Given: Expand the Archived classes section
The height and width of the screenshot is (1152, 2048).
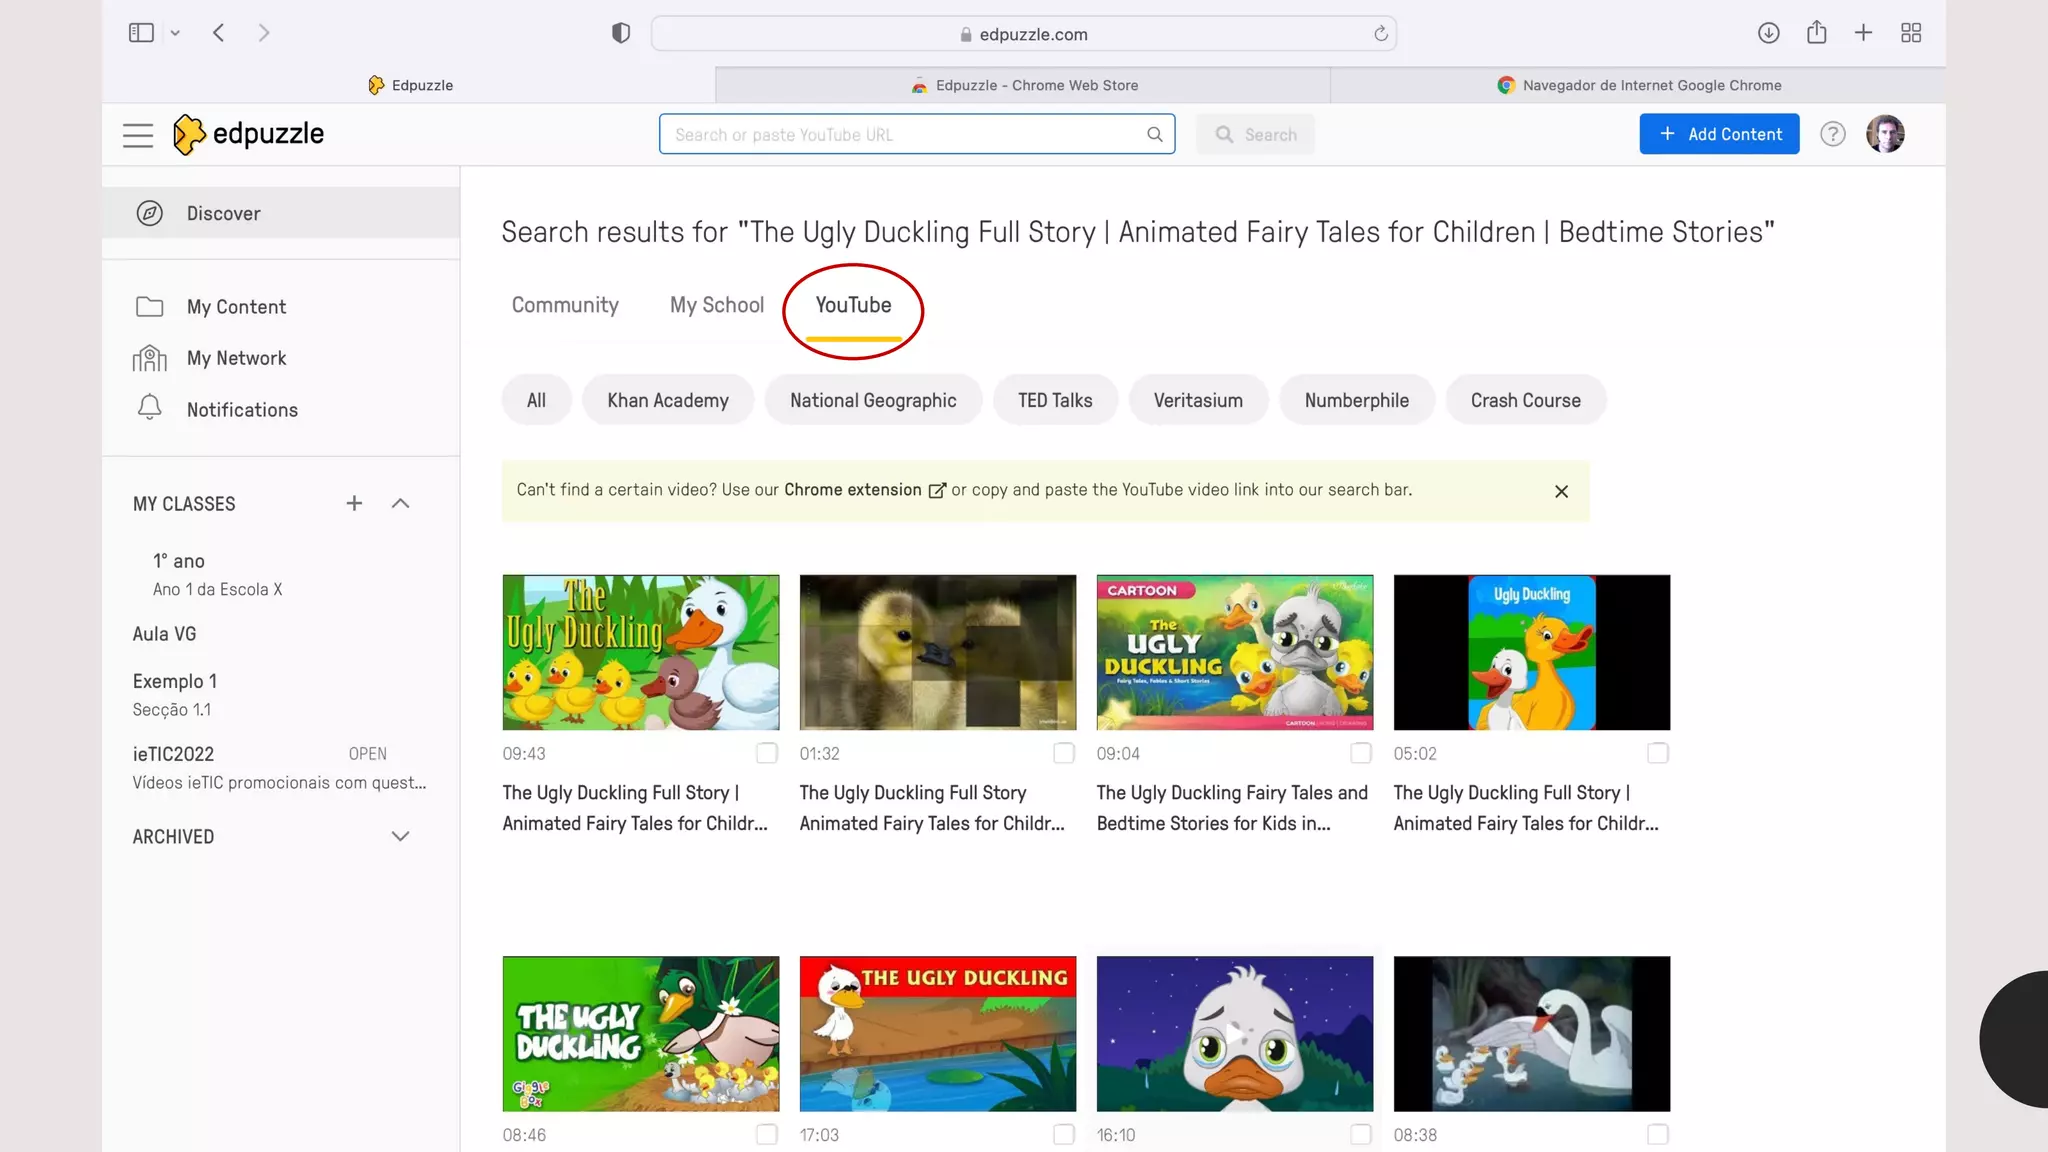Looking at the screenshot, I should 400,836.
